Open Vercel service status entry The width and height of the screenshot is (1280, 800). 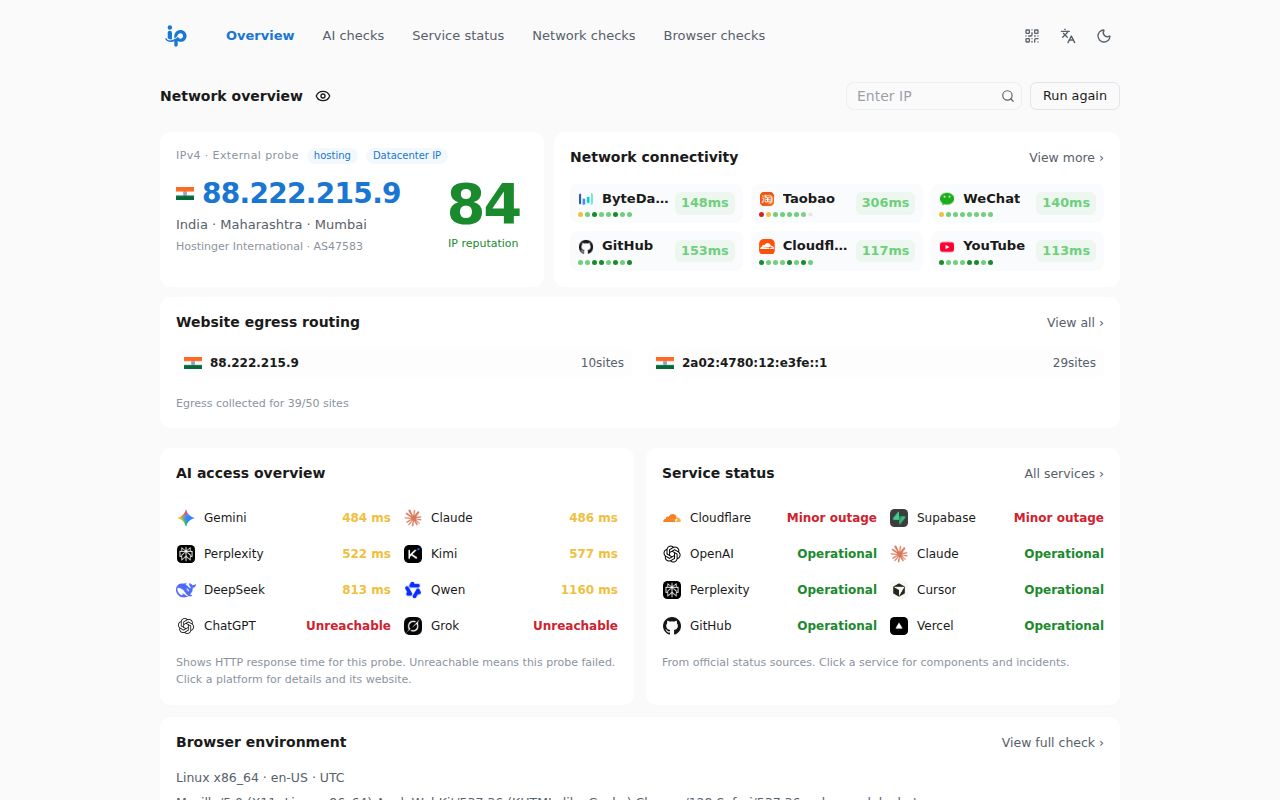997,626
